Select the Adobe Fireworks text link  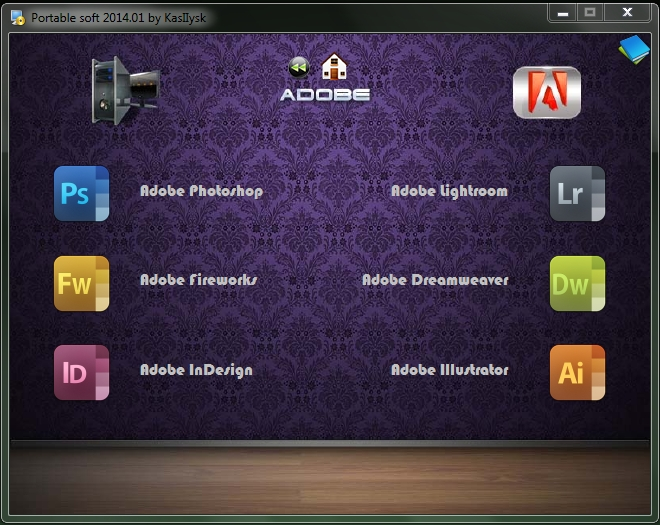click(198, 280)
